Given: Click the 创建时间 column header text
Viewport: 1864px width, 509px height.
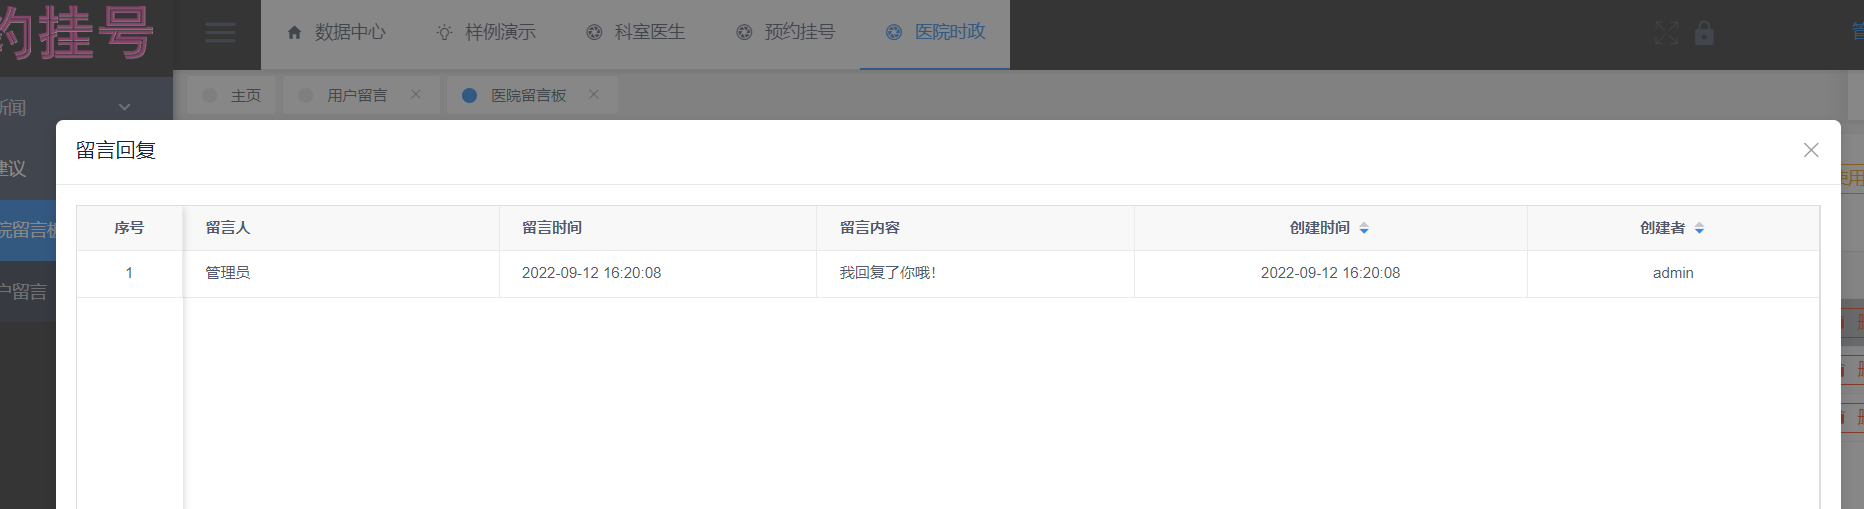Looking at the screenshot, I should coord(1320,228).
